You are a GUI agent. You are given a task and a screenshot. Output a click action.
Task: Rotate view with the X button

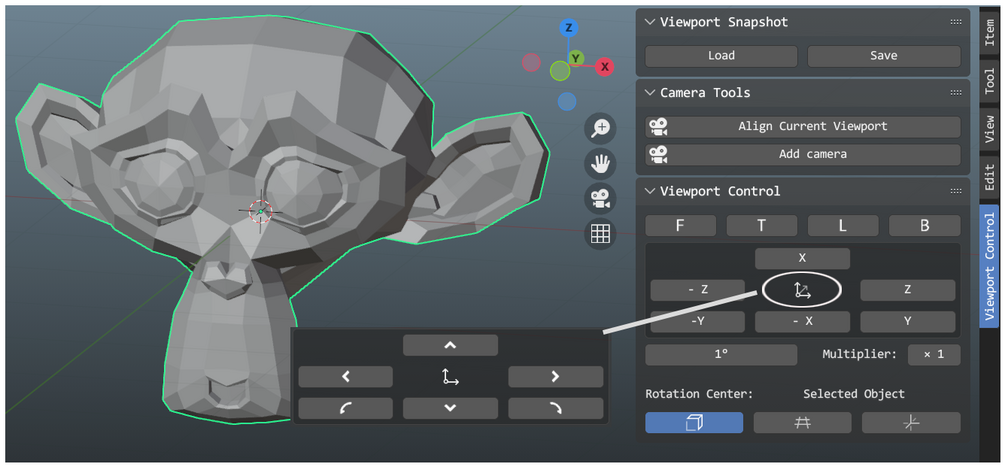pos(802,259)
